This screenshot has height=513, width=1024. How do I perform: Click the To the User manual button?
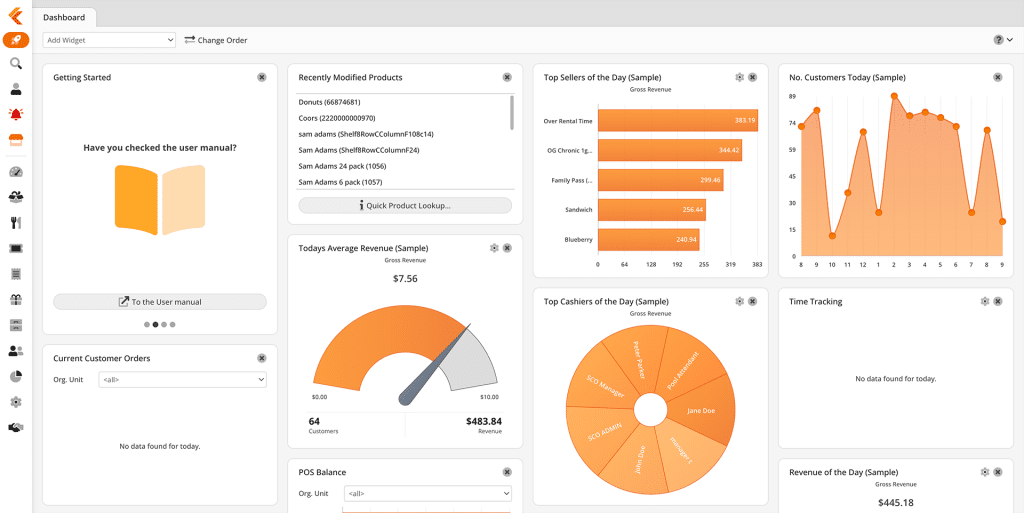160,302
